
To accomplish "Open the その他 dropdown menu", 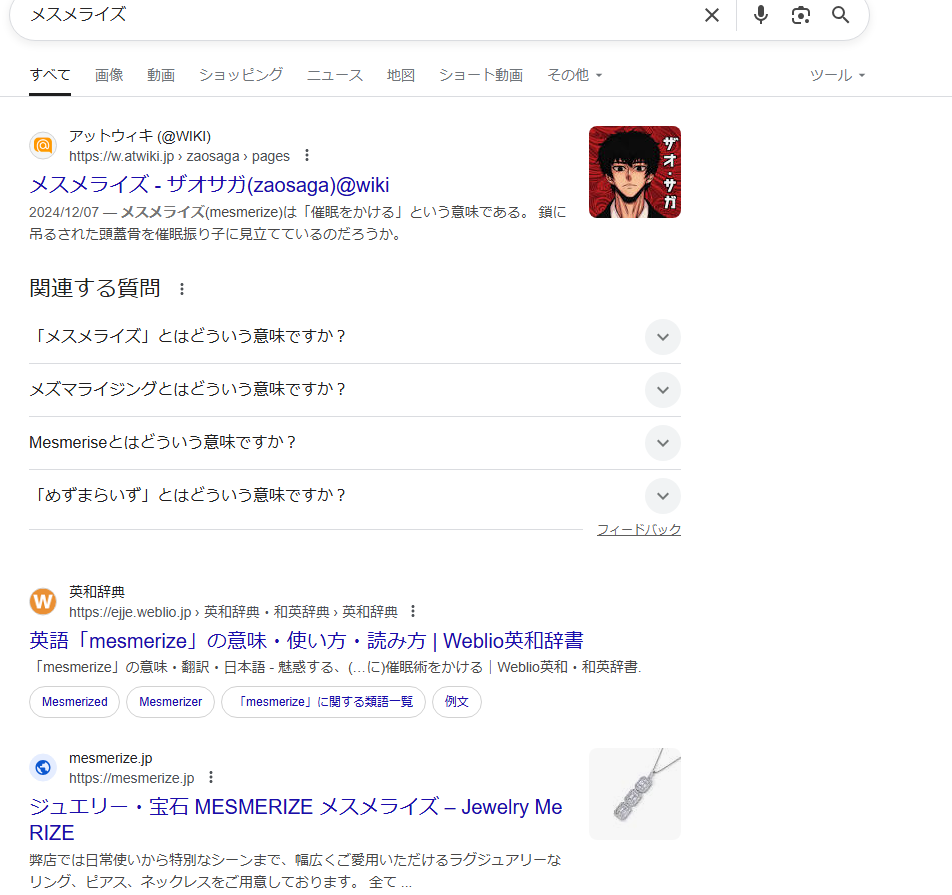I will pyautogui.click(x=574, y=75).
